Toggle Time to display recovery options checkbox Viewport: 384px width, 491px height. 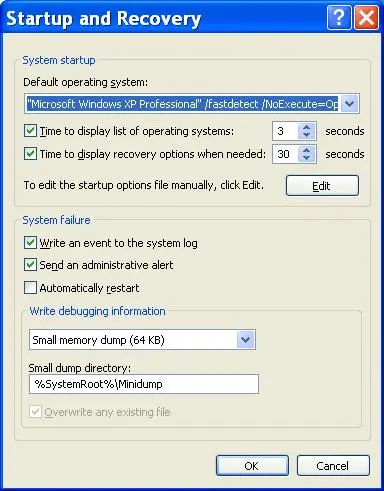tap(30, 154)
